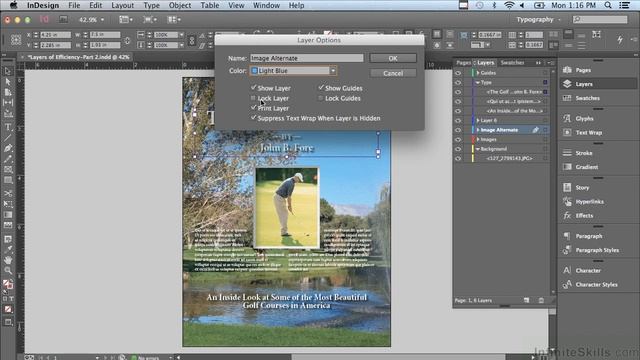640x360 pixels.
Task: Confirm Layer Options with OK
Action: pyautogui.click(x=393, y=58)
